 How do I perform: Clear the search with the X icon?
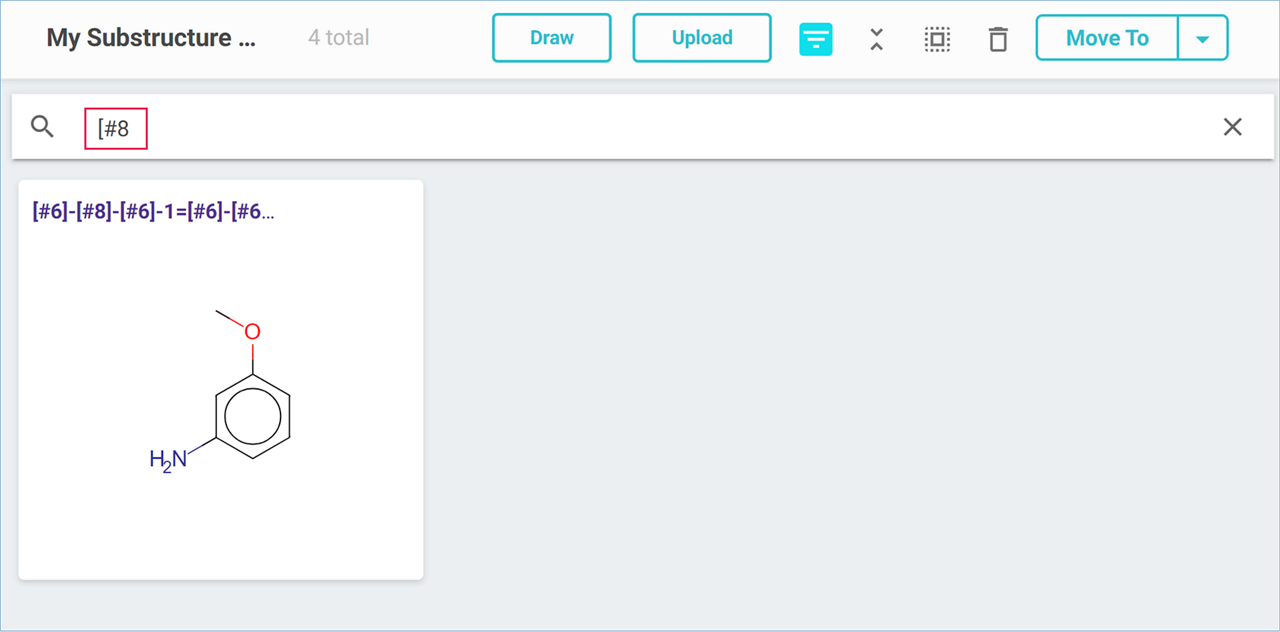click(x=1233, y=127)
